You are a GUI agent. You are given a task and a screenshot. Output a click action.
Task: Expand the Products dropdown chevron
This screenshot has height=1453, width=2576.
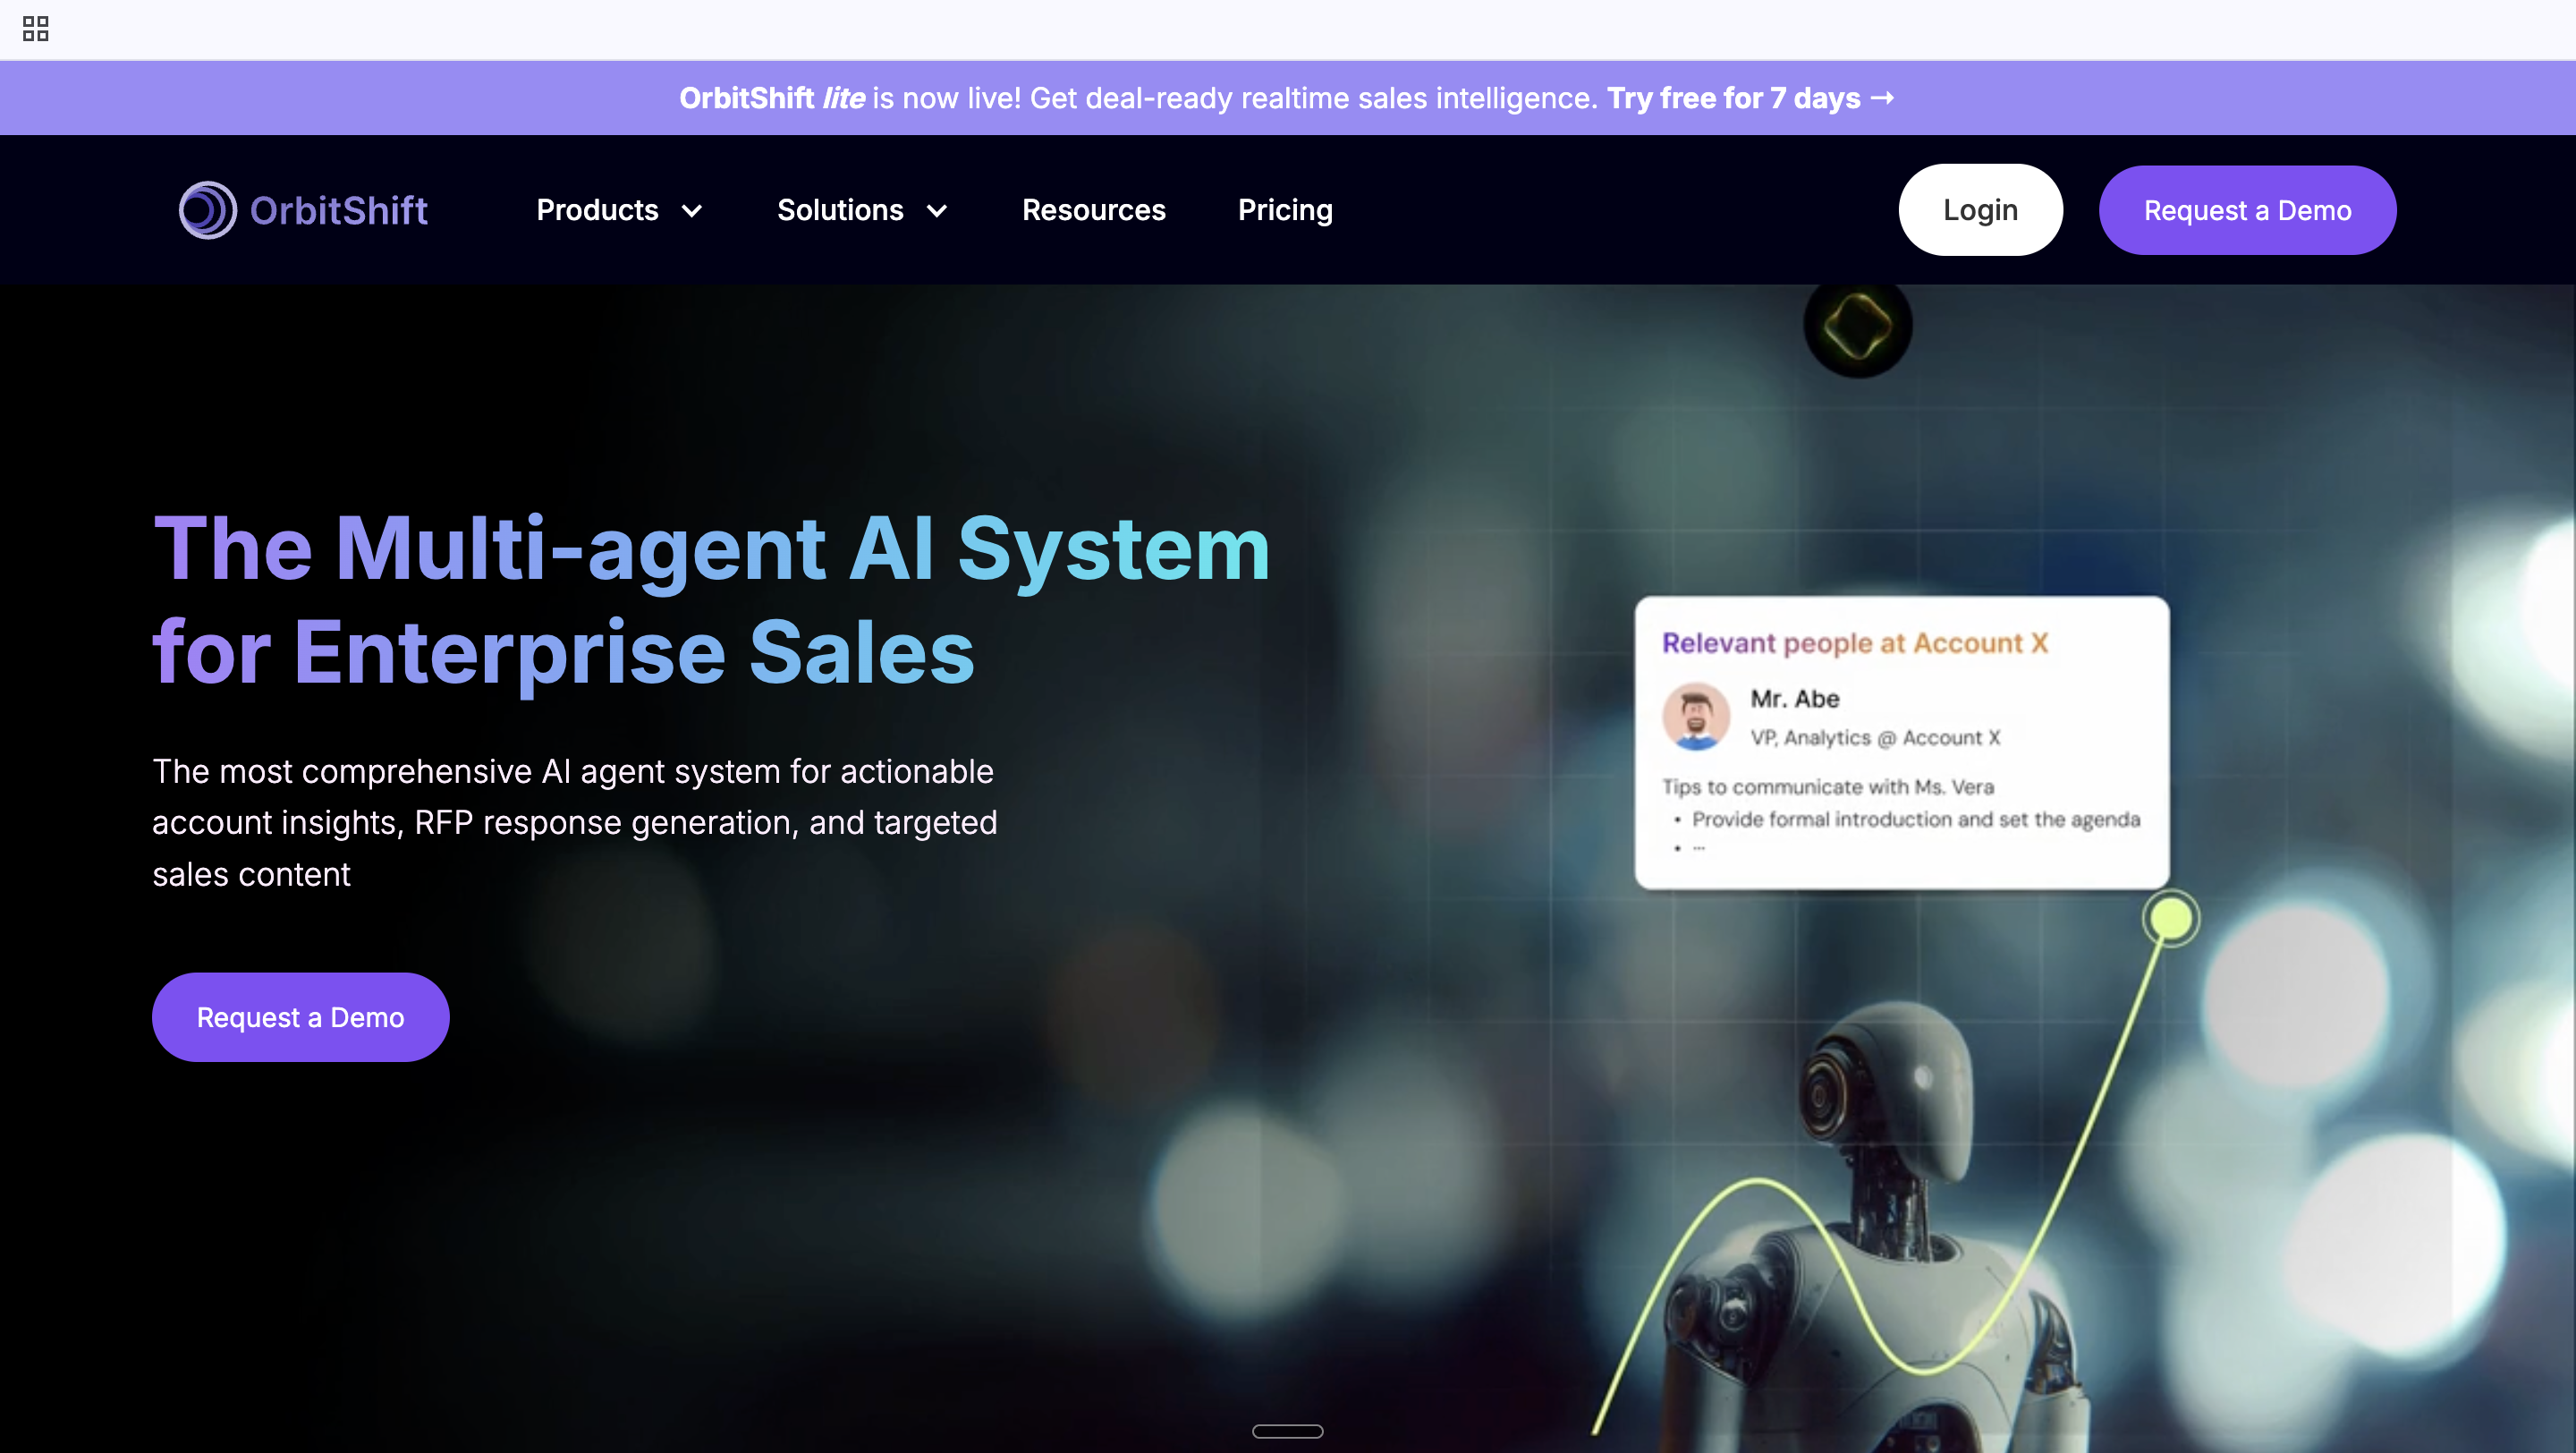pyautogui.click(x=692, y=211)
